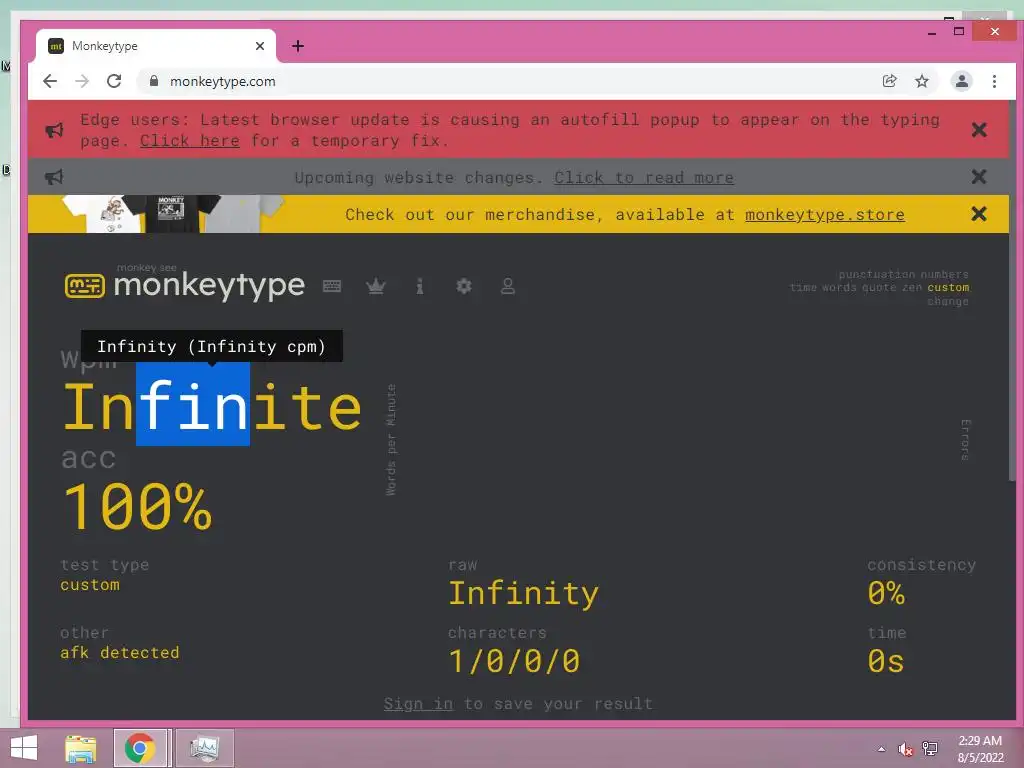The width and height of the screenshot is (1024, 768).
Task: Click the monkeytype.com address bar
Action: pos(509,81)
